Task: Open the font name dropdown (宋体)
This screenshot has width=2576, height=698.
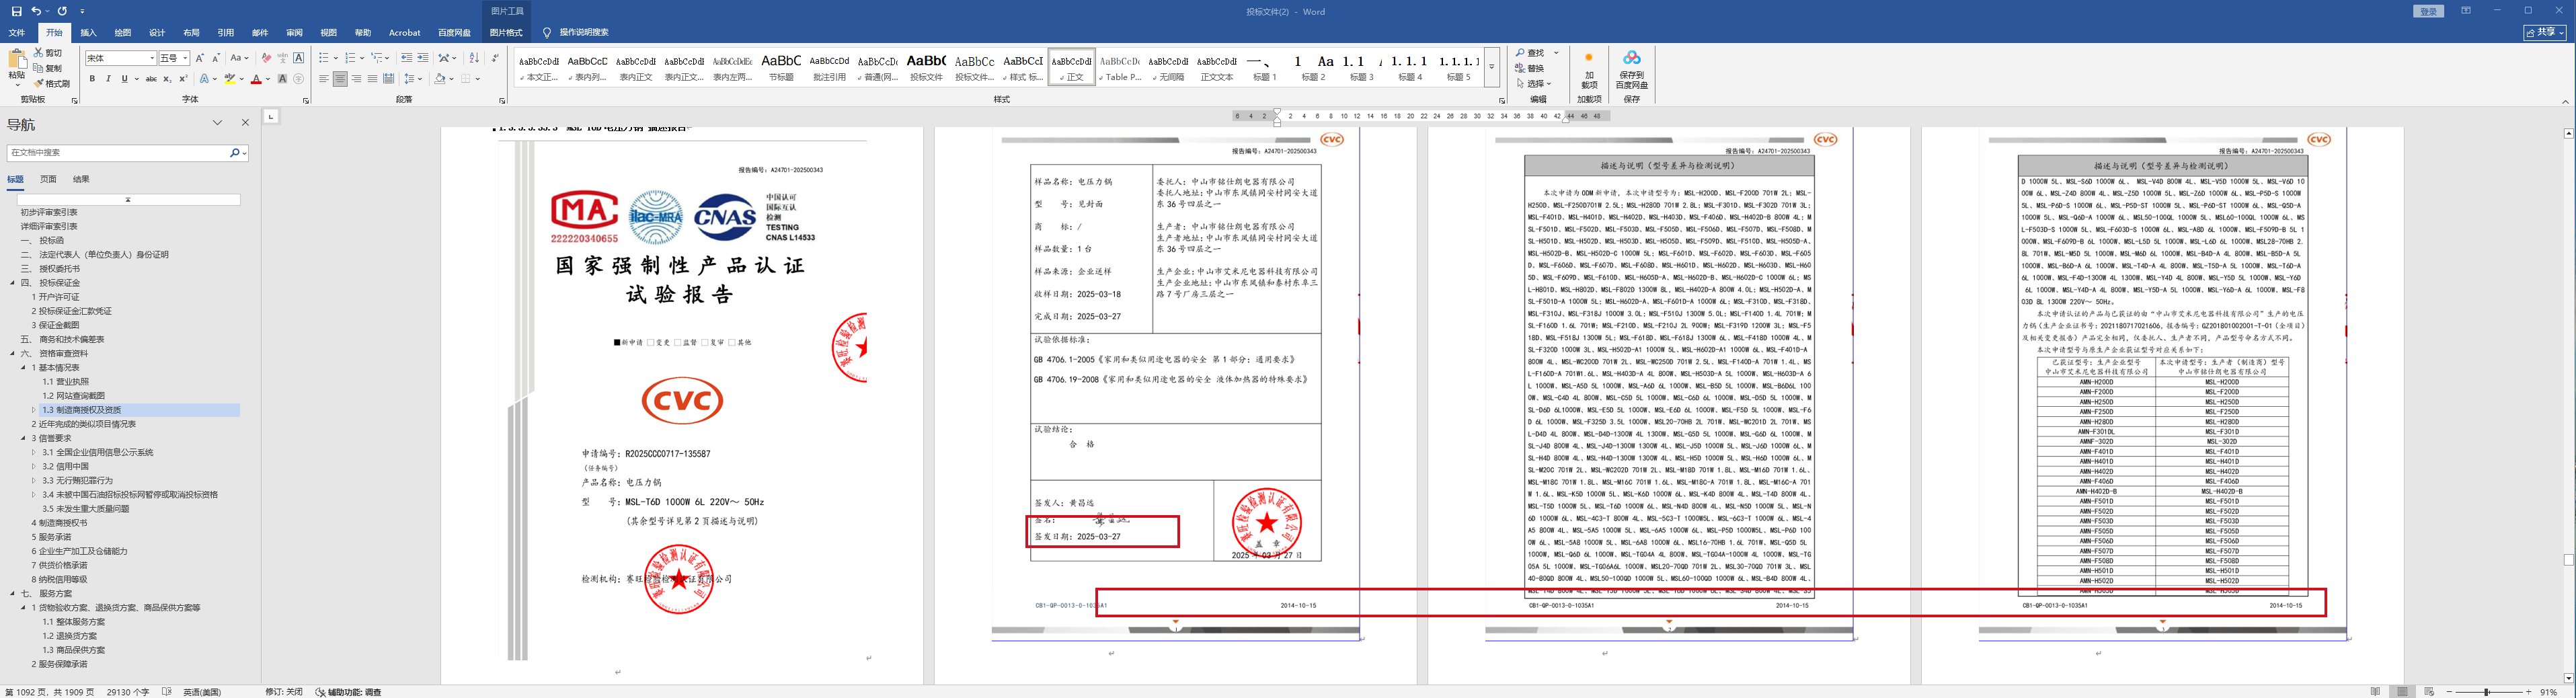Action: click(x=152, y=58)
